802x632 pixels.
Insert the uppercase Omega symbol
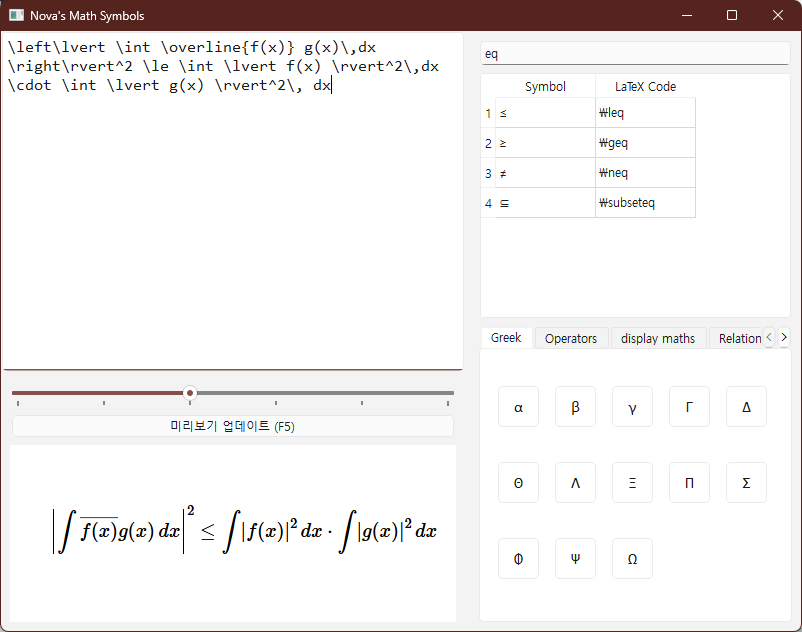click(632, 558)
